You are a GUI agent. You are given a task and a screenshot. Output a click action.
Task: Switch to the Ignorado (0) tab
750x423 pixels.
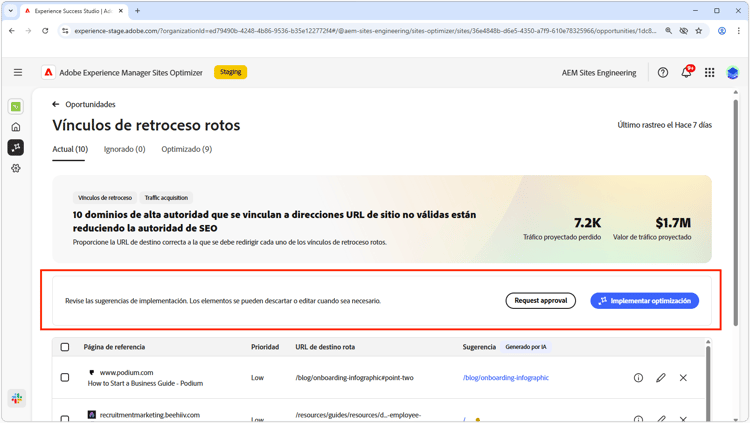tap(124, 149)
